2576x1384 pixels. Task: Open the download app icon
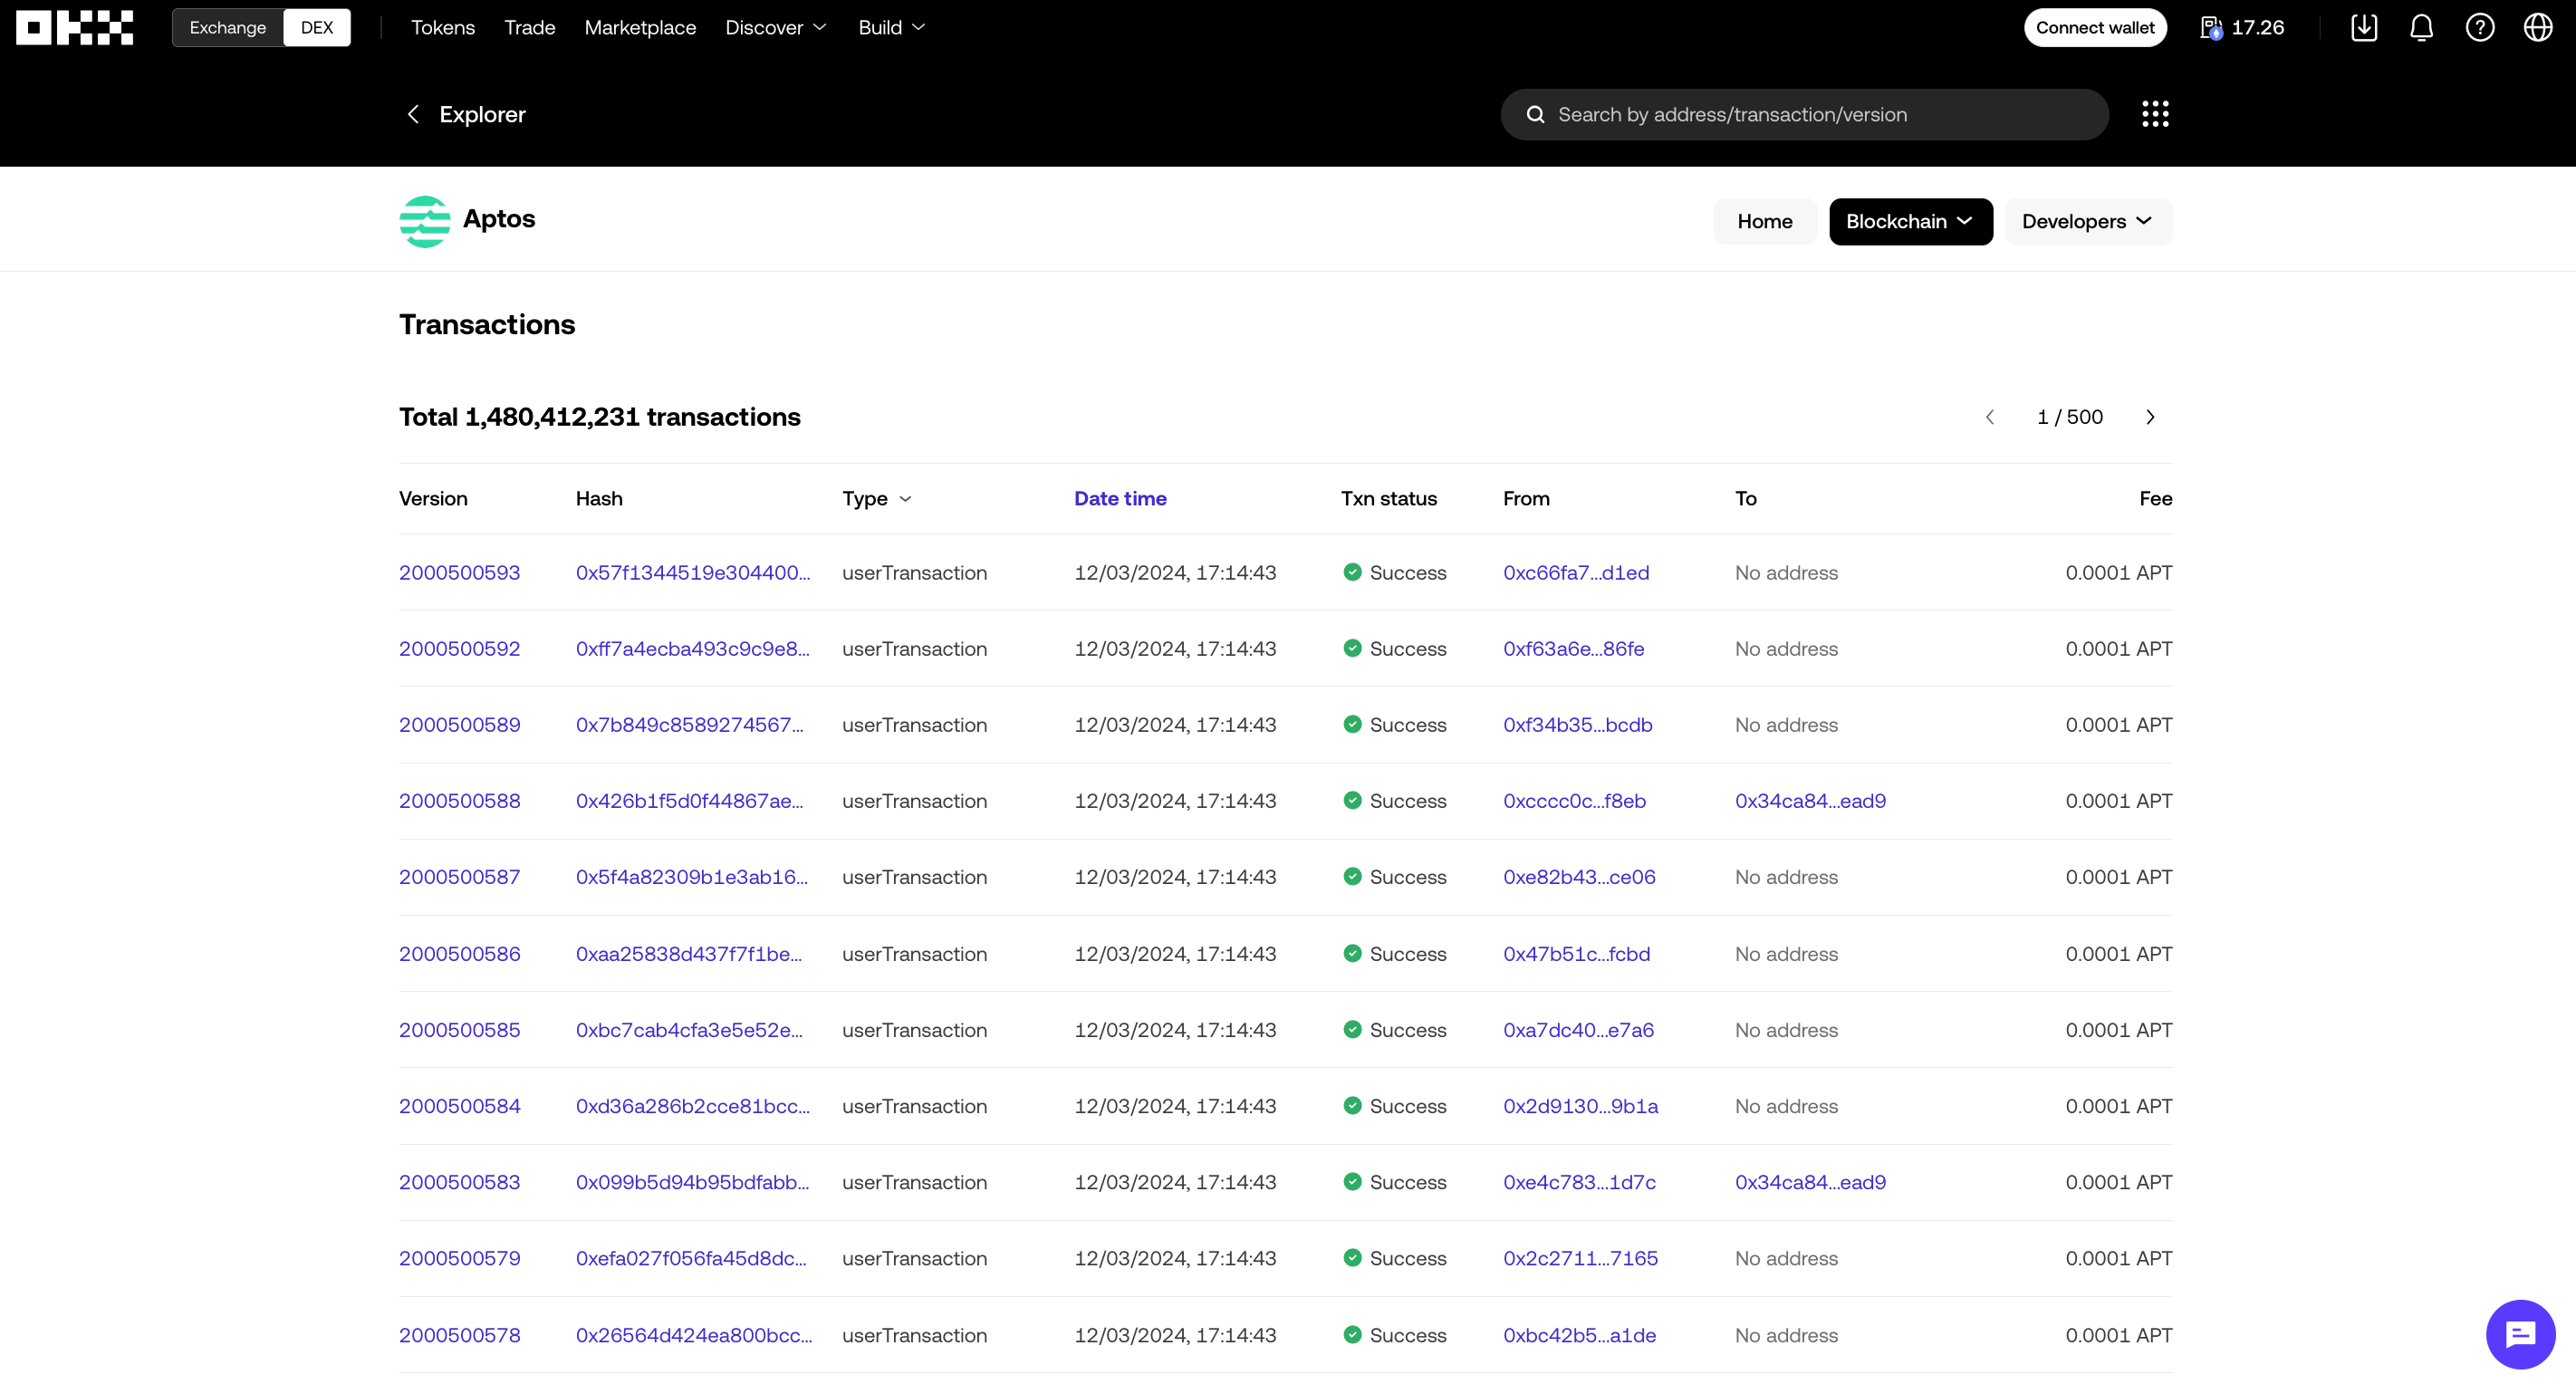[2363, 28]
